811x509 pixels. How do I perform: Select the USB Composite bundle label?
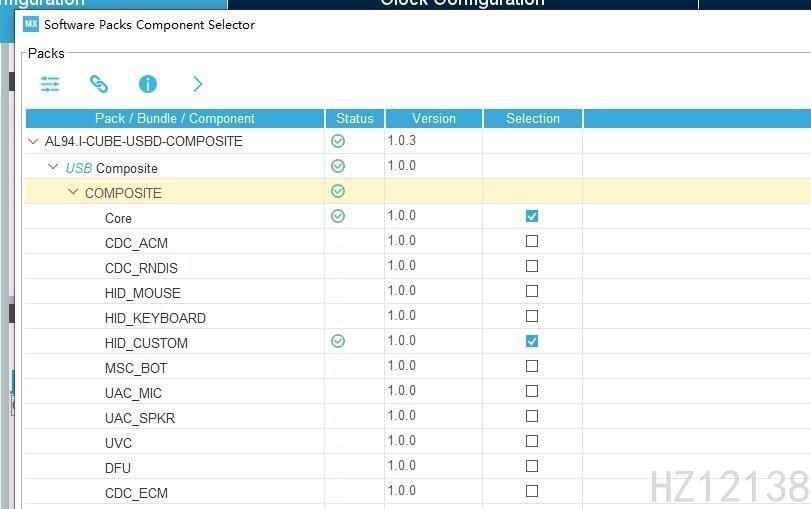[111, 168]
